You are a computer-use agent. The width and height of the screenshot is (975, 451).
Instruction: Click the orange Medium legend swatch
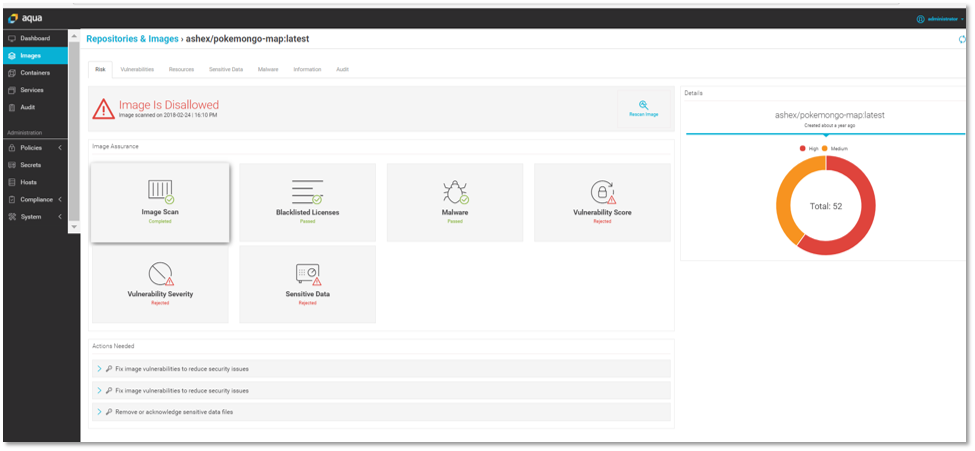click(825, 149)
